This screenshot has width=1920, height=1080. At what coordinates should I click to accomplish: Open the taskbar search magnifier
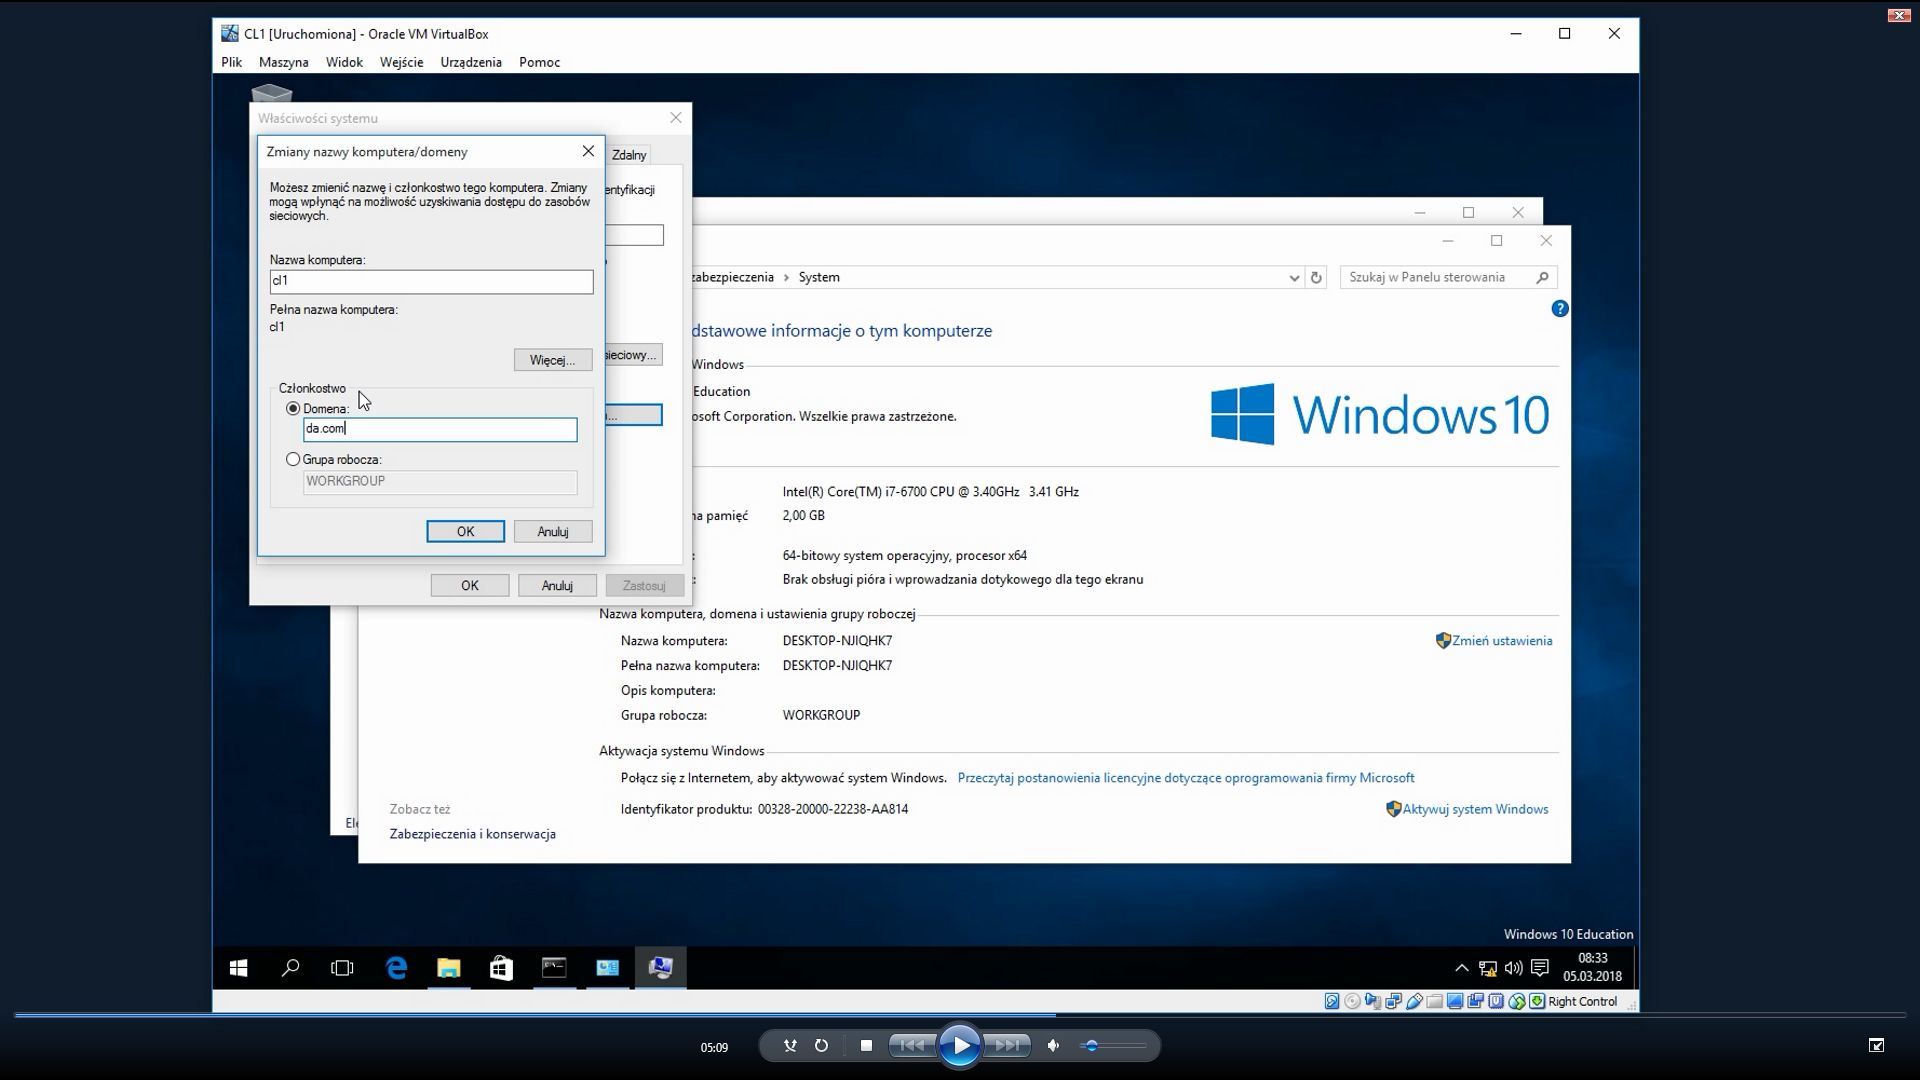pyautogui.click(x=290, y=968)
